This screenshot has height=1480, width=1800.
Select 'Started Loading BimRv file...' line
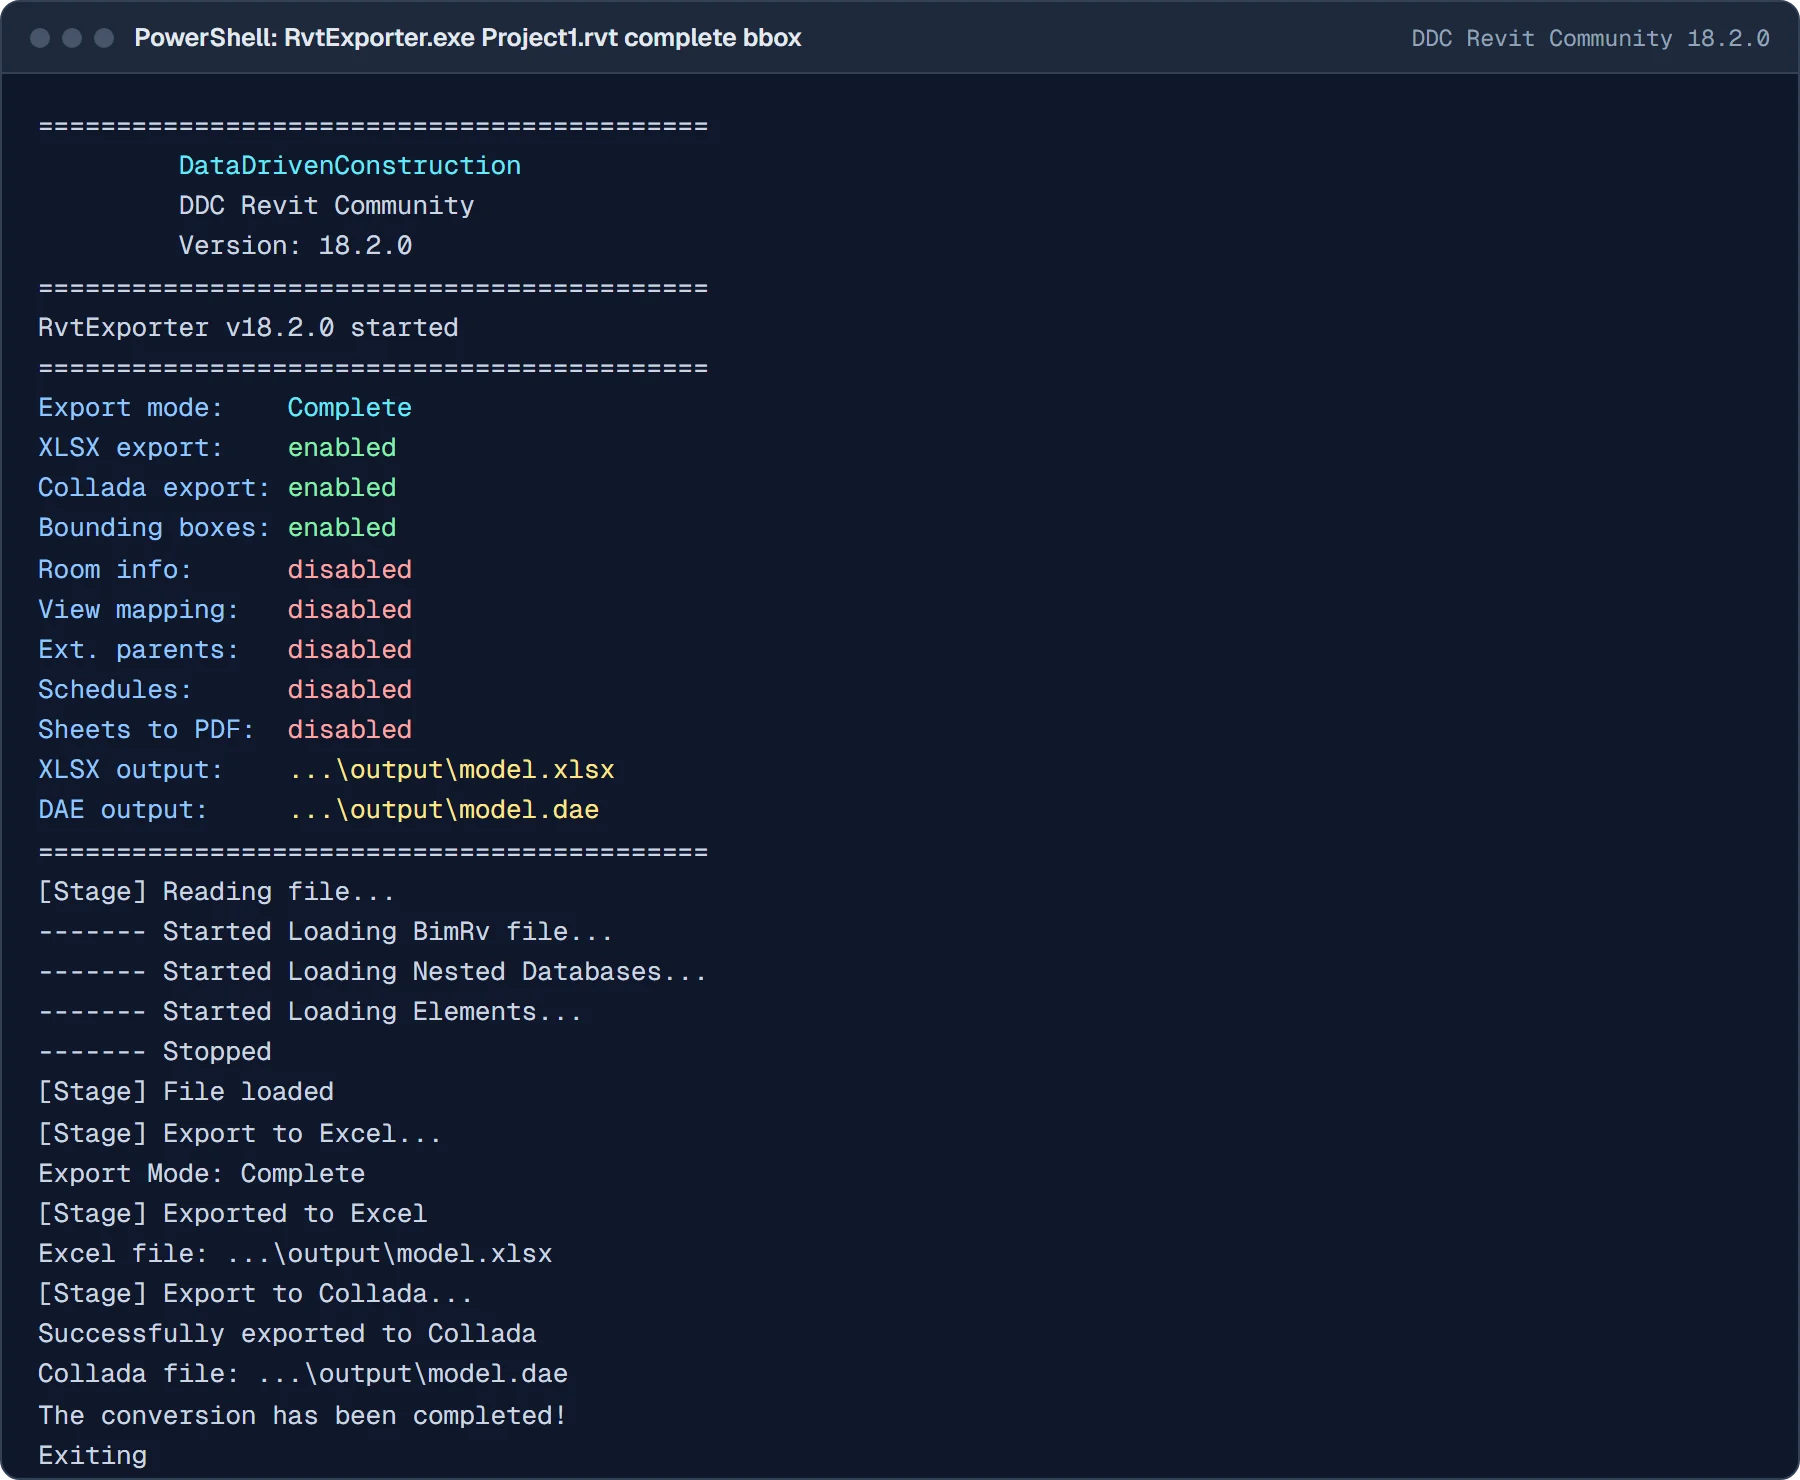(326, 932)
